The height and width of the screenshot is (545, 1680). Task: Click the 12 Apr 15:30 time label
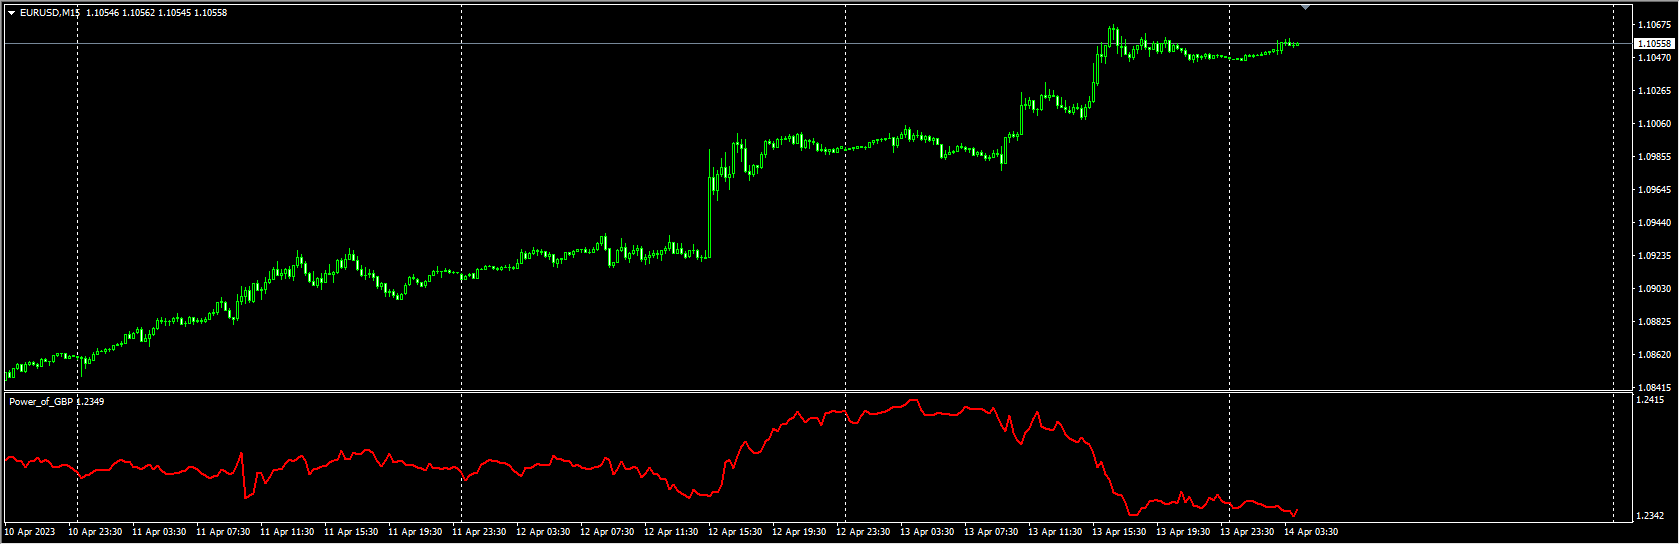tap(735, 532)
